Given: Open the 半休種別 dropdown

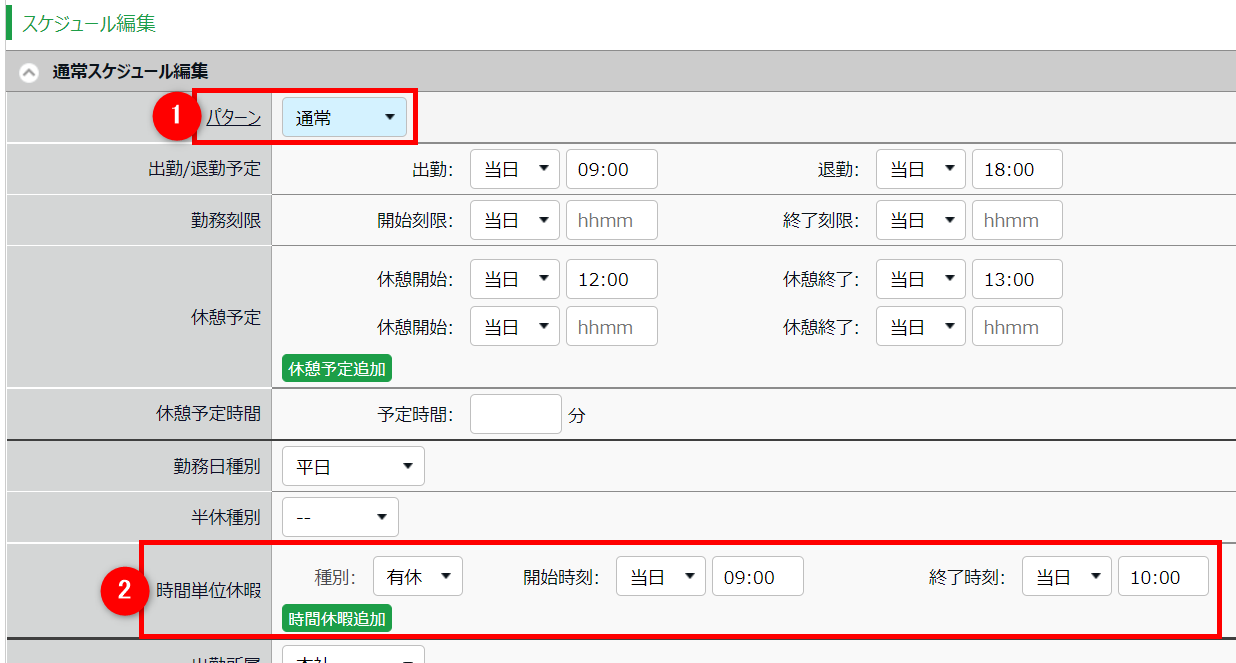Looking at the screenshot, I should [x=340, y=517].
